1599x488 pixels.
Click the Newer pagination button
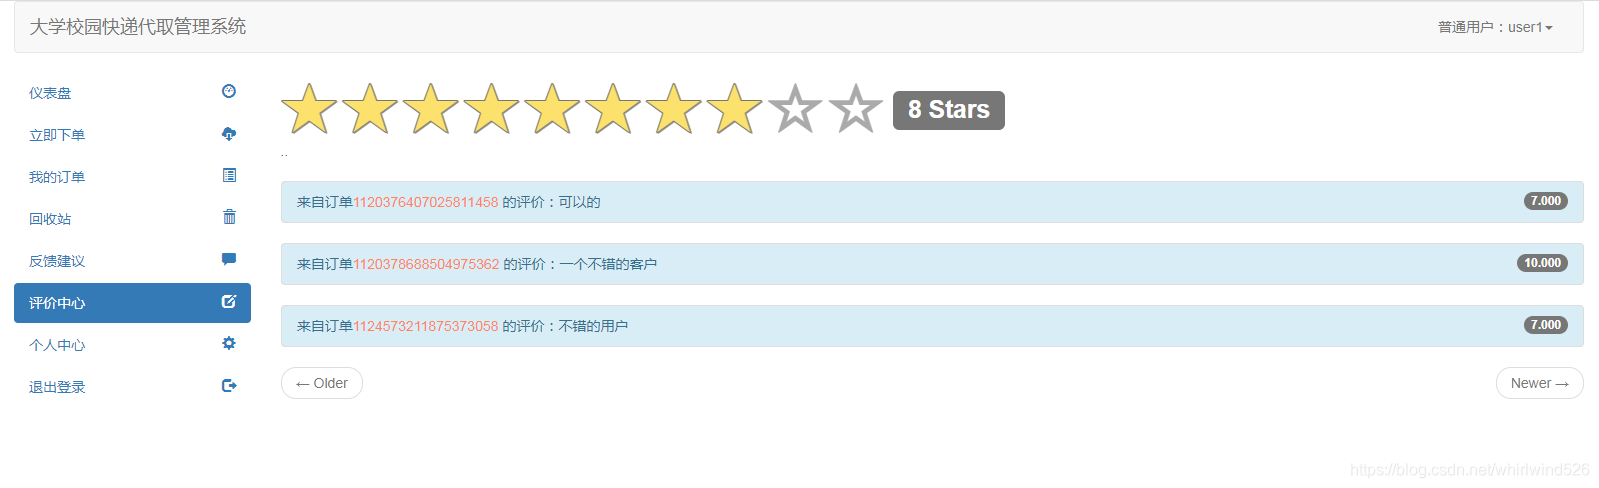[1539, 383]
